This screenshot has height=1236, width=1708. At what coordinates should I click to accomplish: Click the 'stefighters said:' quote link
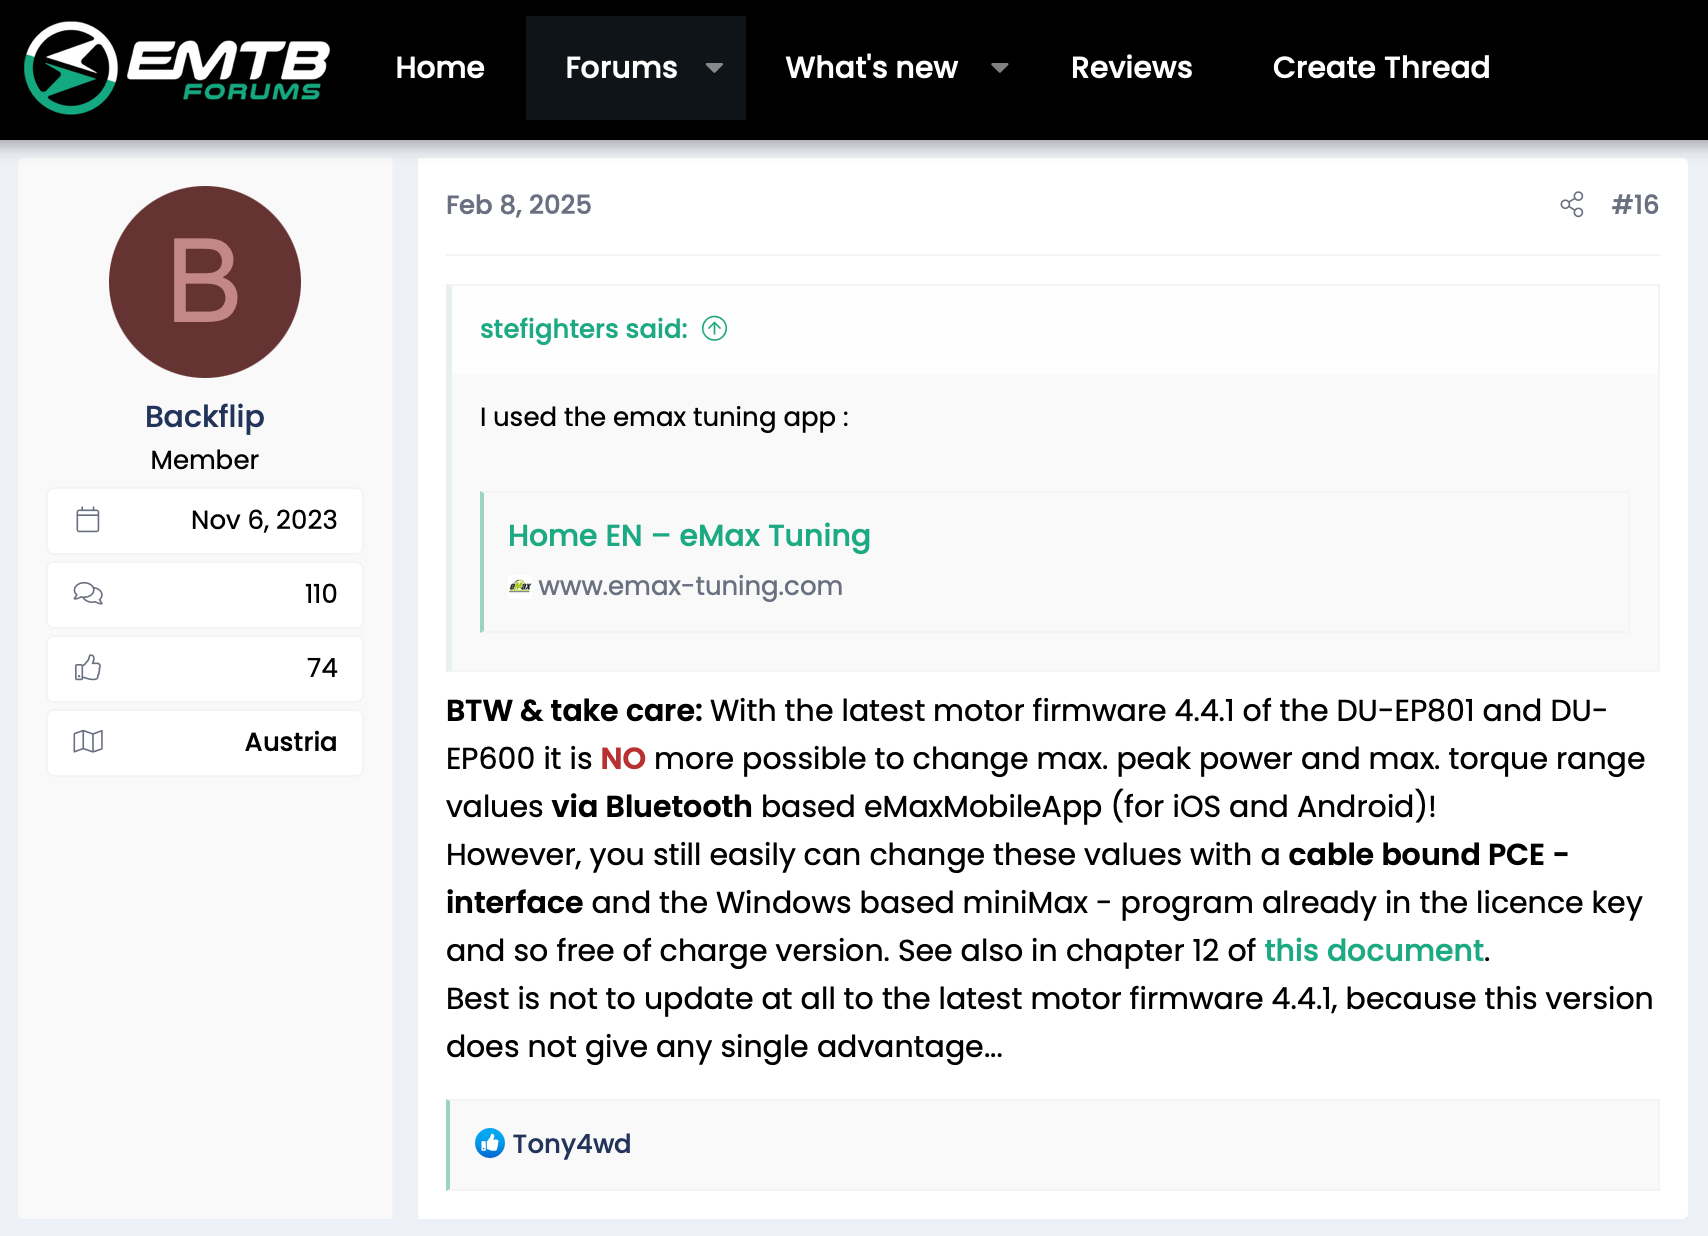coord(584,329)
